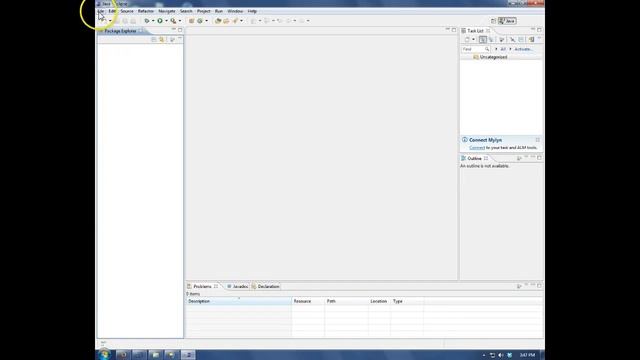Click the Open Task toolbar icon
The width and height of the screenshot is (640, 360).
pyautogui.click(x=226, y=21)
